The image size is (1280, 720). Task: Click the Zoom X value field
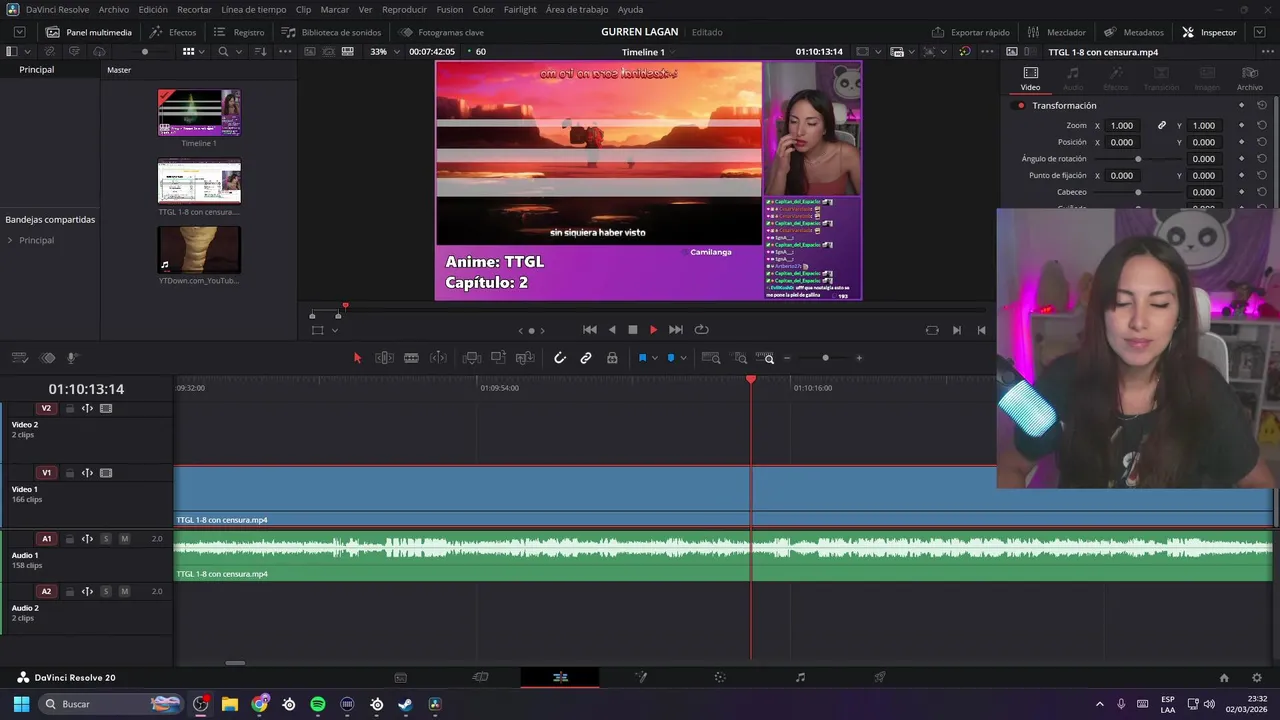tap(1123, 126)
